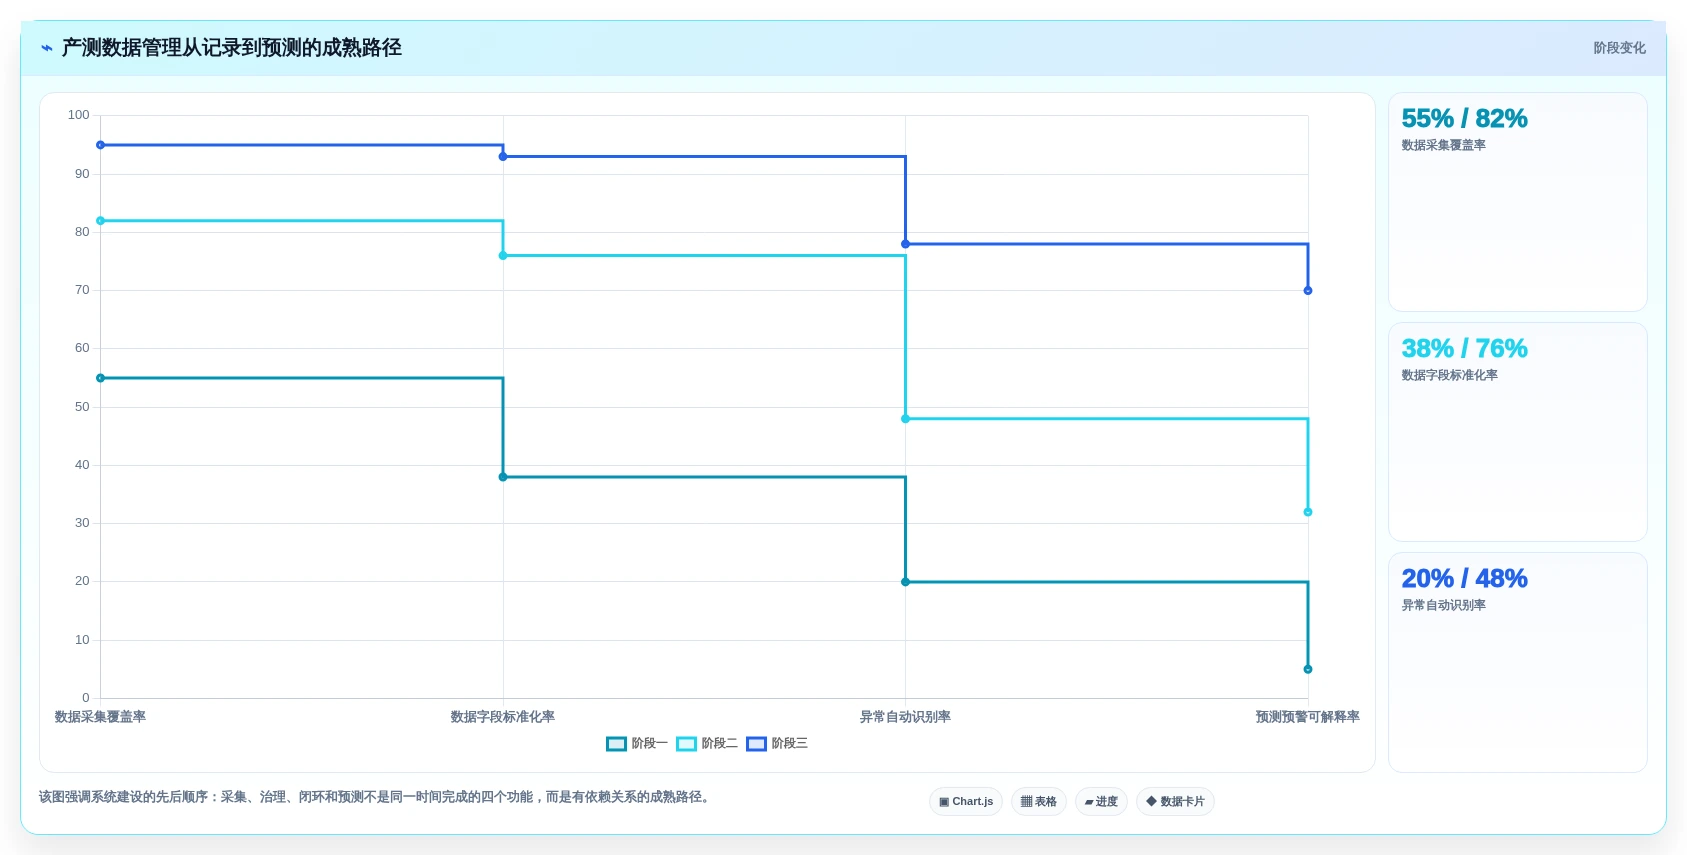The width and height of the screenshot is (1687, 855).
Task: Click 阶段三 data point at 数据字段标准化率
Action: click(x=503, y=157)
